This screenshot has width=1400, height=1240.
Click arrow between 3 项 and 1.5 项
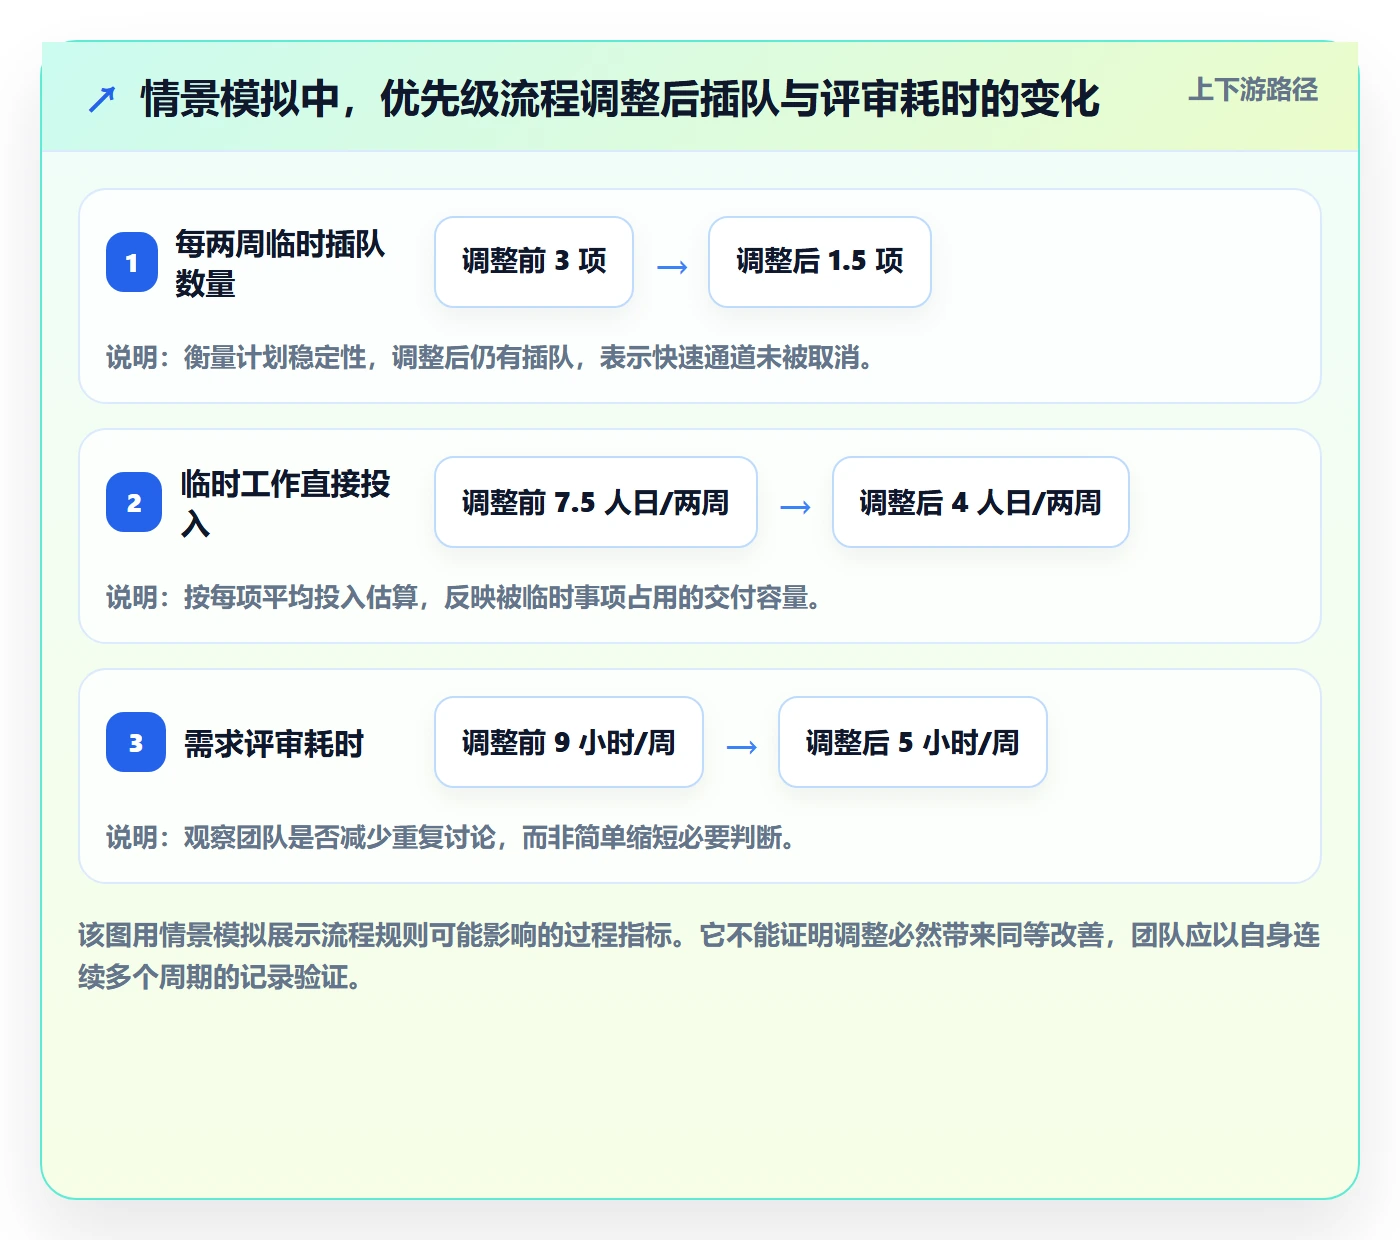672,266
